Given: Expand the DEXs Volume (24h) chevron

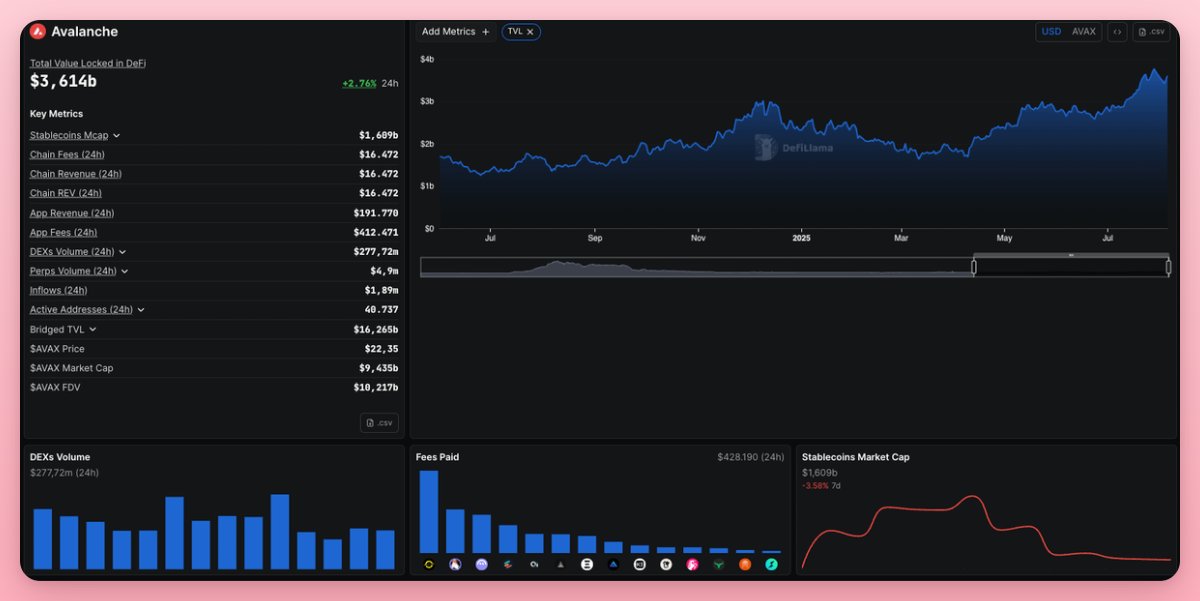Looking at the screenshot, I should tap(122, 252).
